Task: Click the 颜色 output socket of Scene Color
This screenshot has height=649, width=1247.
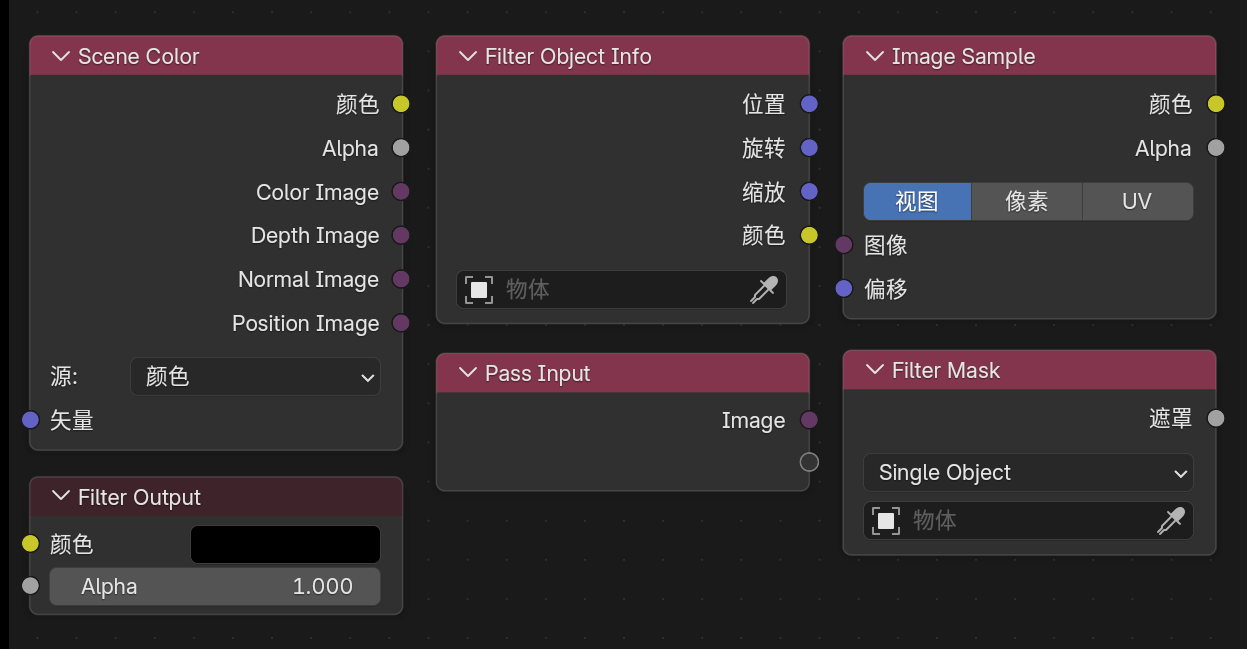Action: (x=401, y=104)
